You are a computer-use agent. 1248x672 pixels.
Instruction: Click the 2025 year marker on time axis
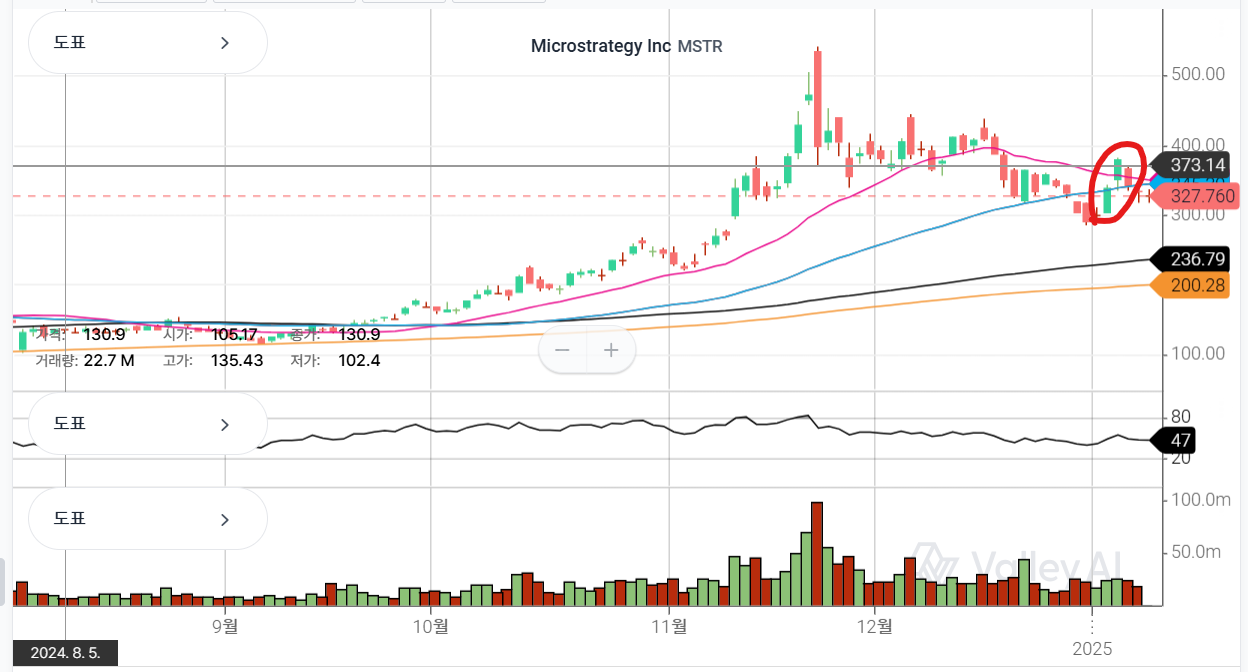[x=1092, y=648]
